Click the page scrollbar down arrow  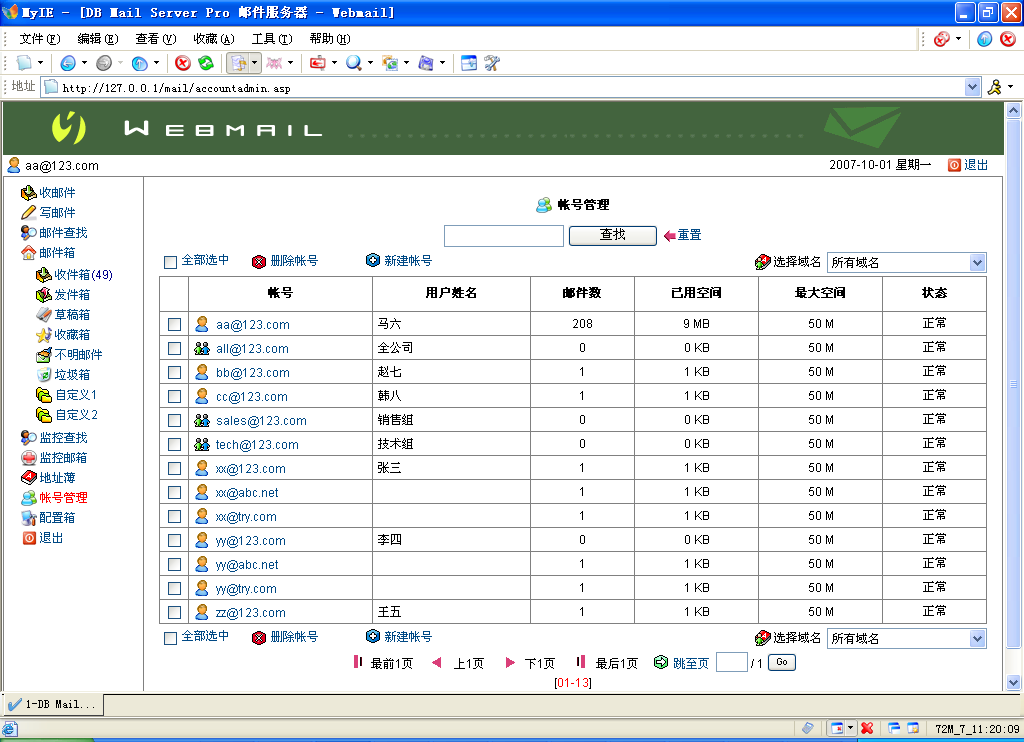[1013, 683]
